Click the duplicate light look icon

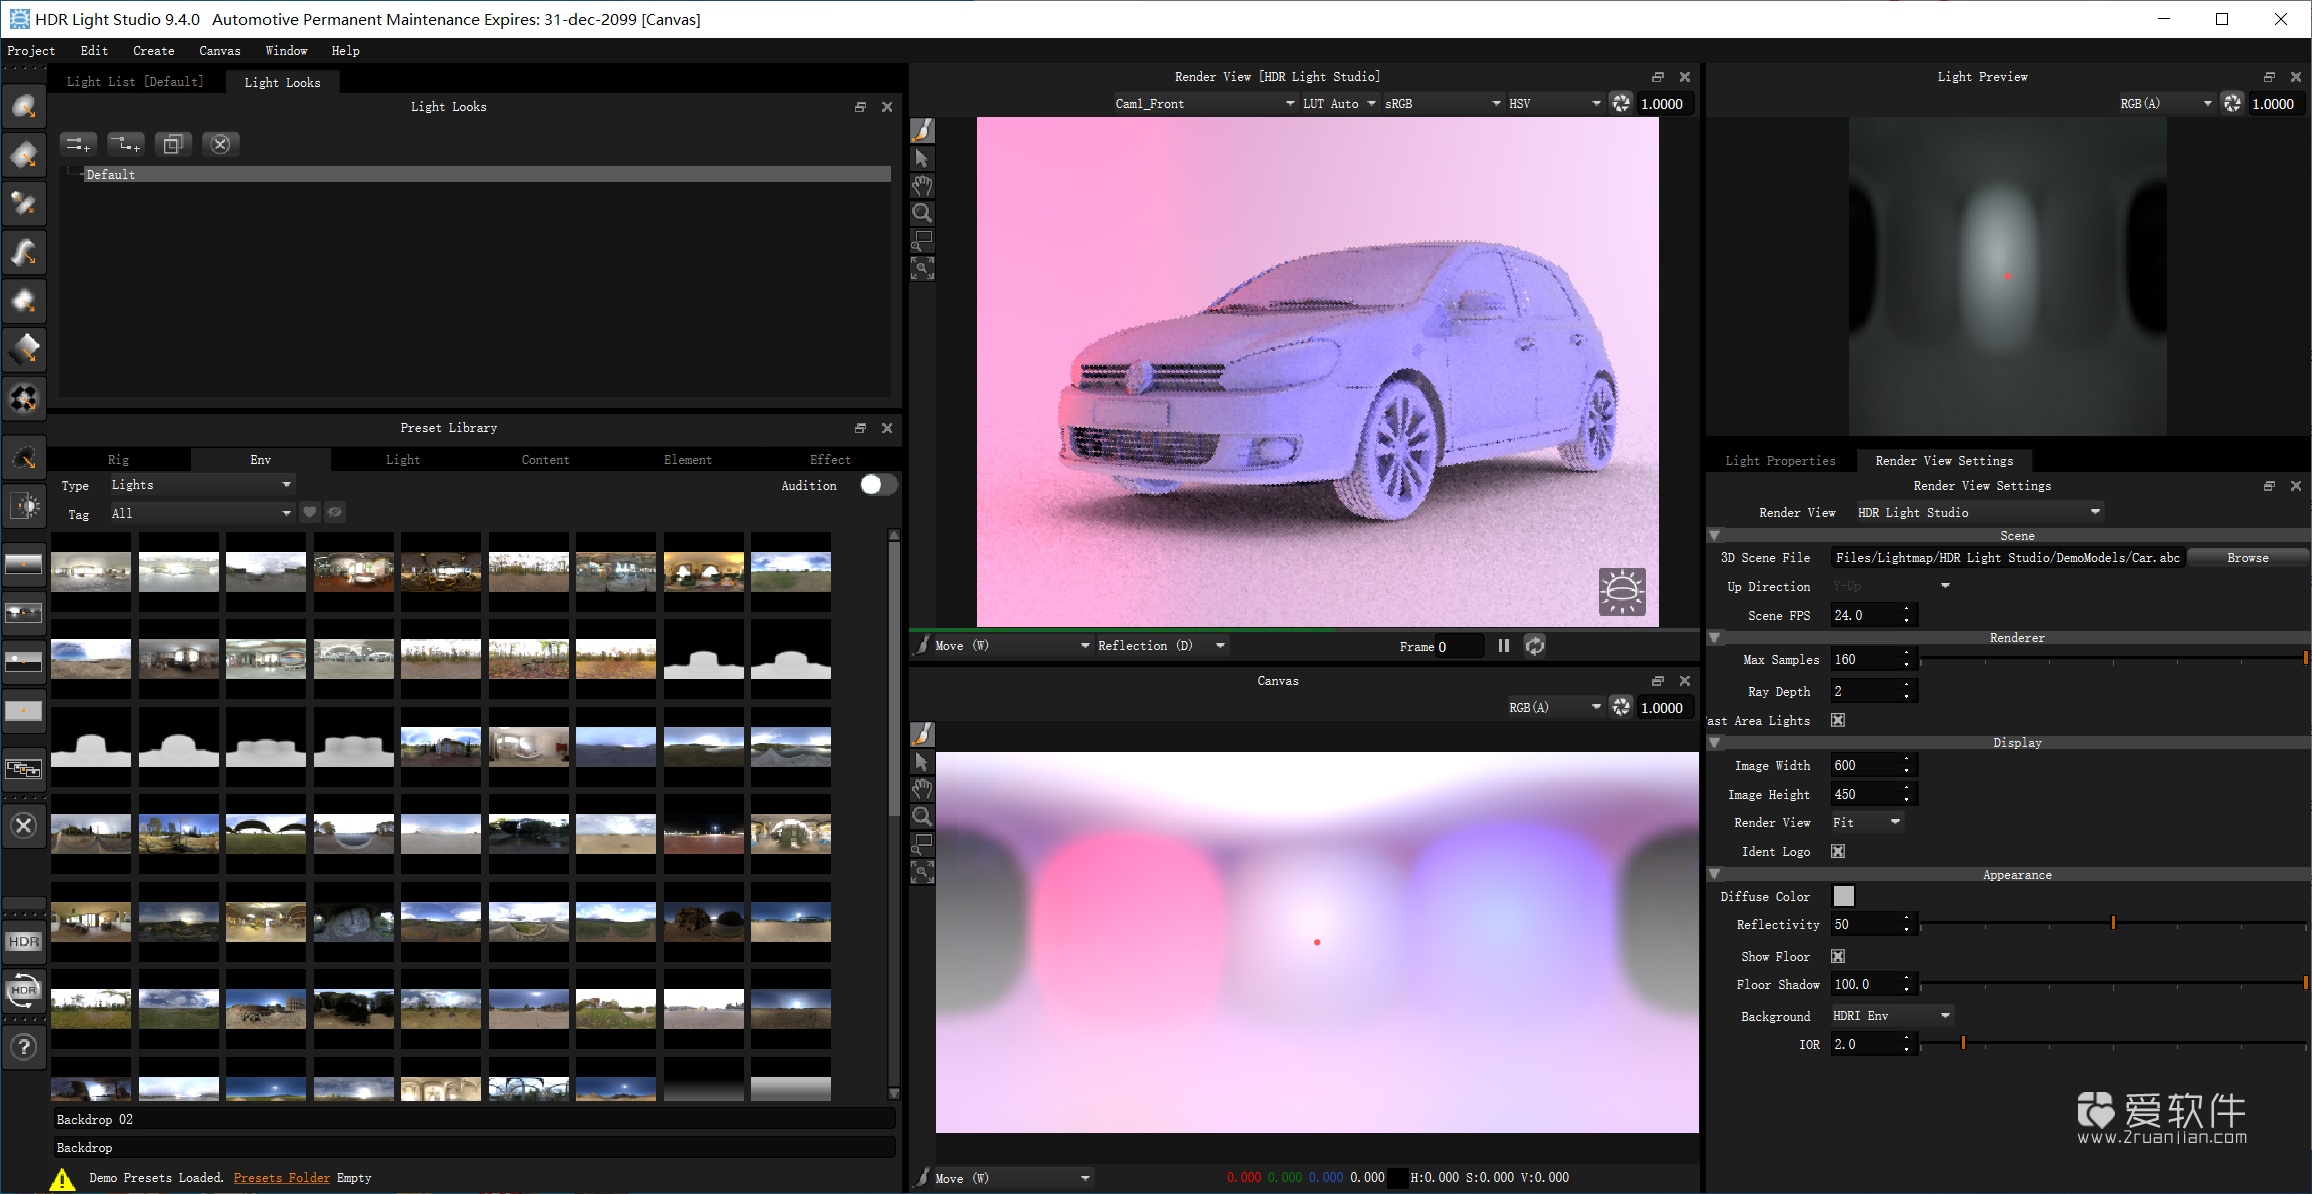click(x=172, y=143)
